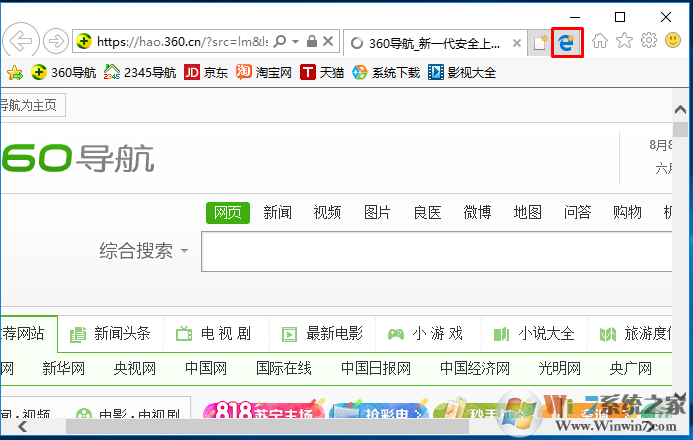Open the 京东 bookmark
Viewport: 693px width, 440px height.
pyautogui.click(x=206, y=72)
